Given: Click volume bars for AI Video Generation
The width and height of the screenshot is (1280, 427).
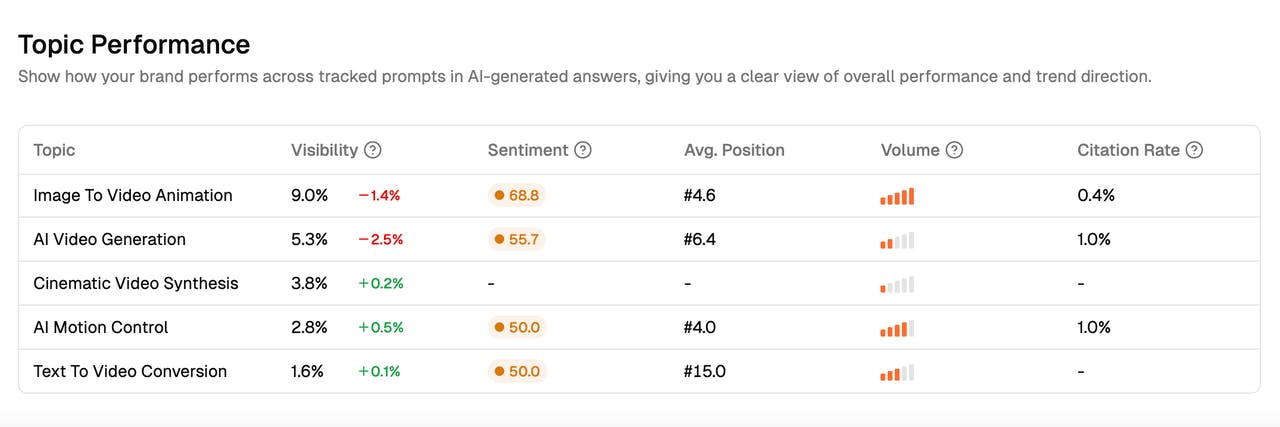Looking at the screenshot, I should click(x=897, y=240).
